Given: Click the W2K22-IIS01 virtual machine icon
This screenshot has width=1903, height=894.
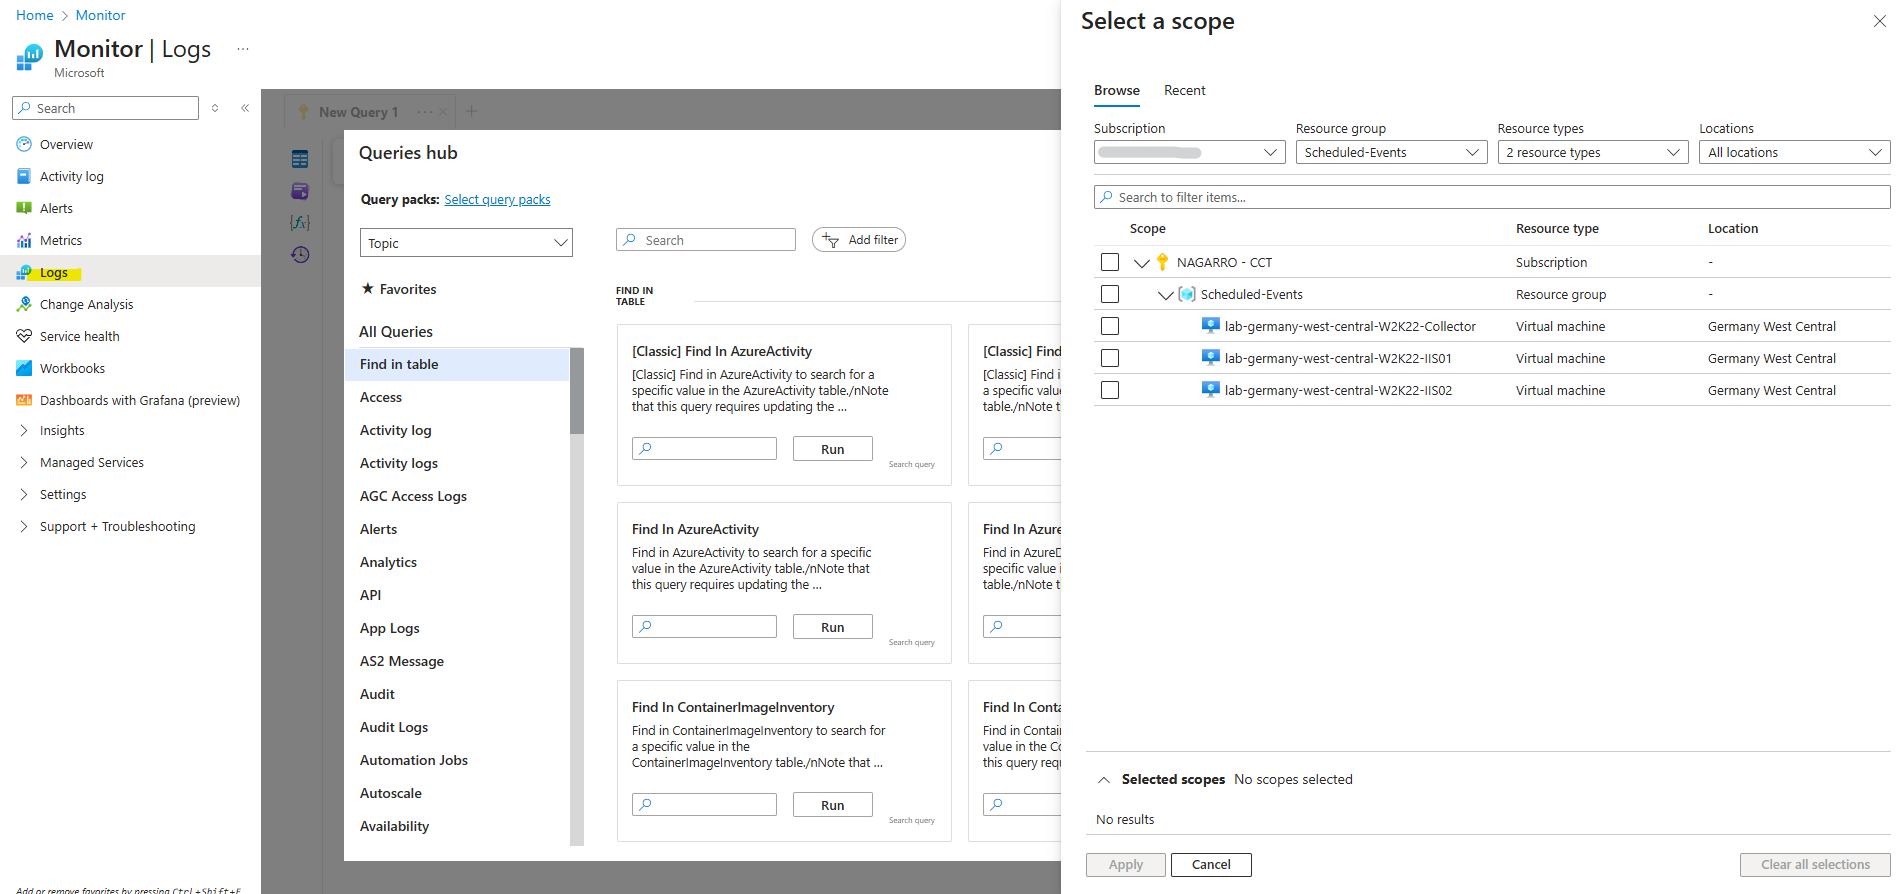Looking at the screenshot, I should click(1210, 358).
